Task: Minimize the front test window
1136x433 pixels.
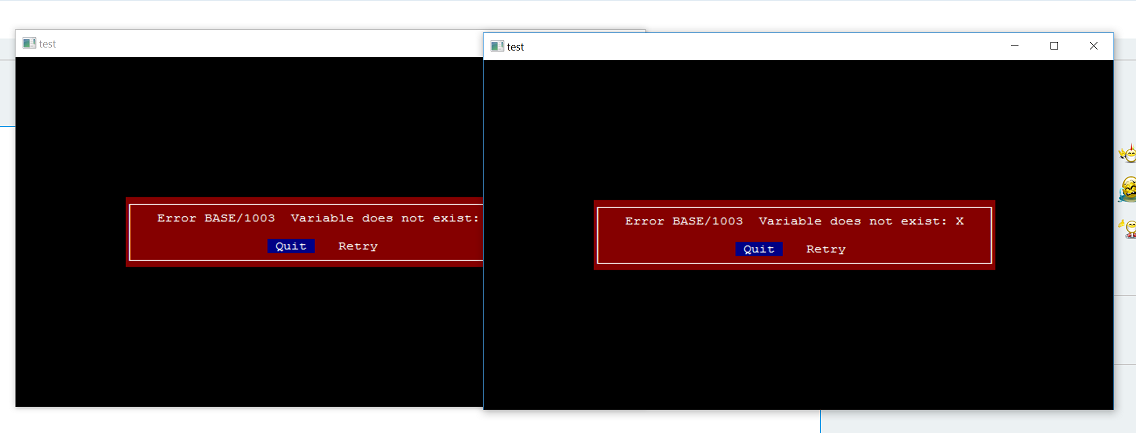Action: (x=1015, y=46)
